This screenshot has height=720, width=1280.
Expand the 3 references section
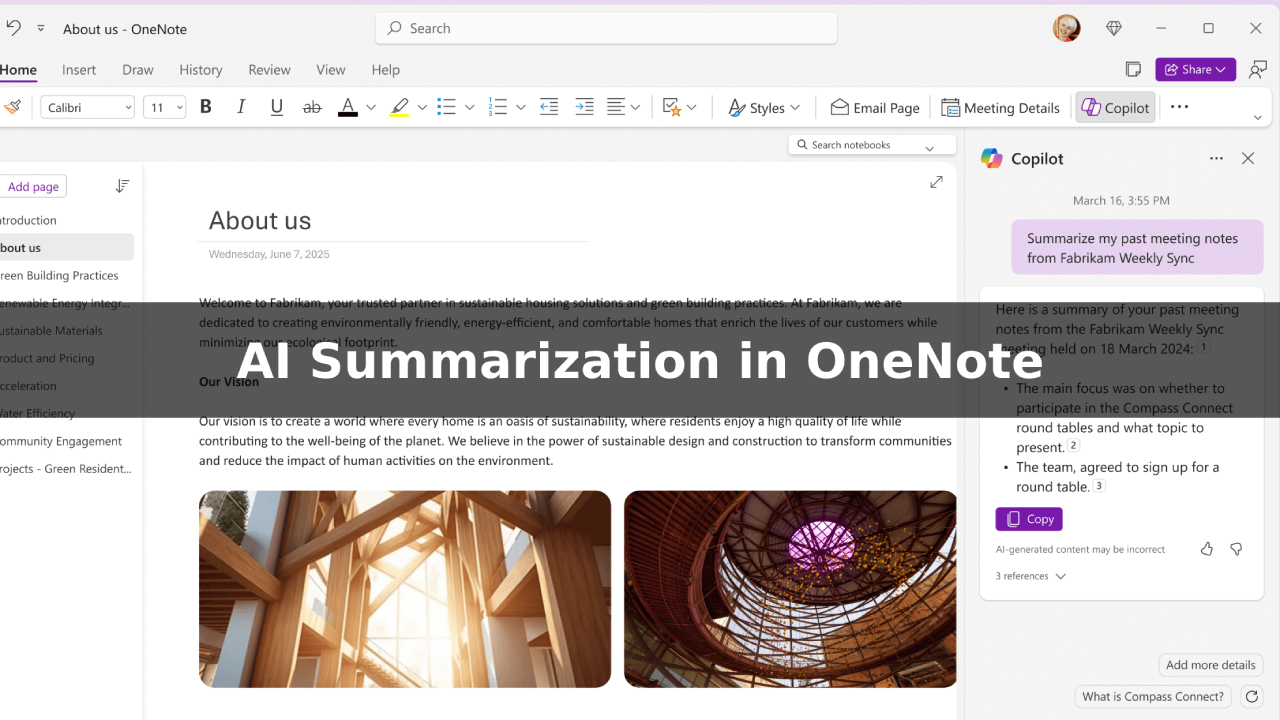(x=1031, y=576)
